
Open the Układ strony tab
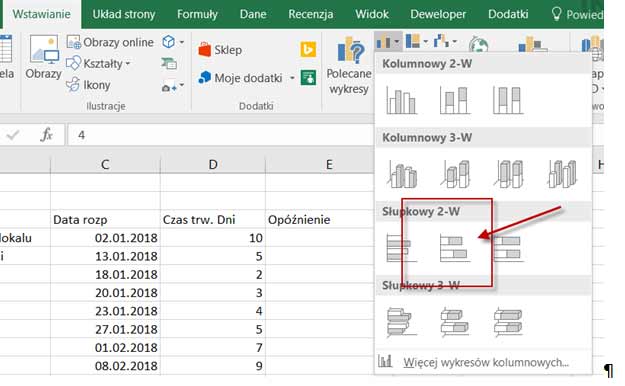[124, 14]
